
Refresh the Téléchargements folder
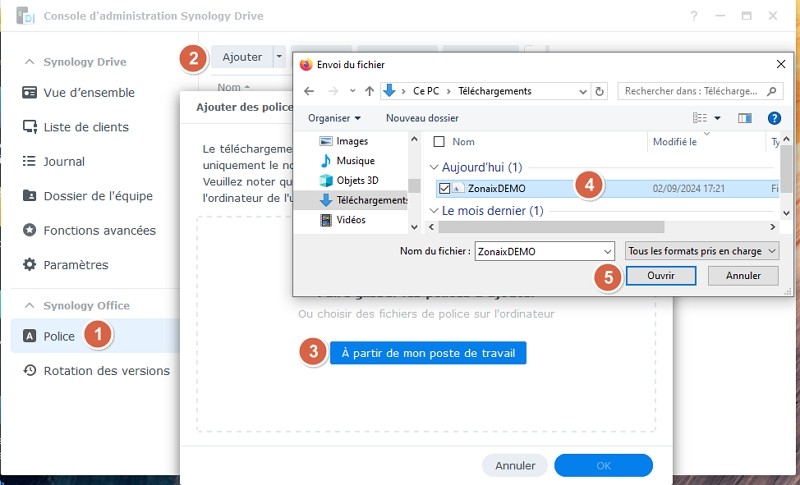599,91
